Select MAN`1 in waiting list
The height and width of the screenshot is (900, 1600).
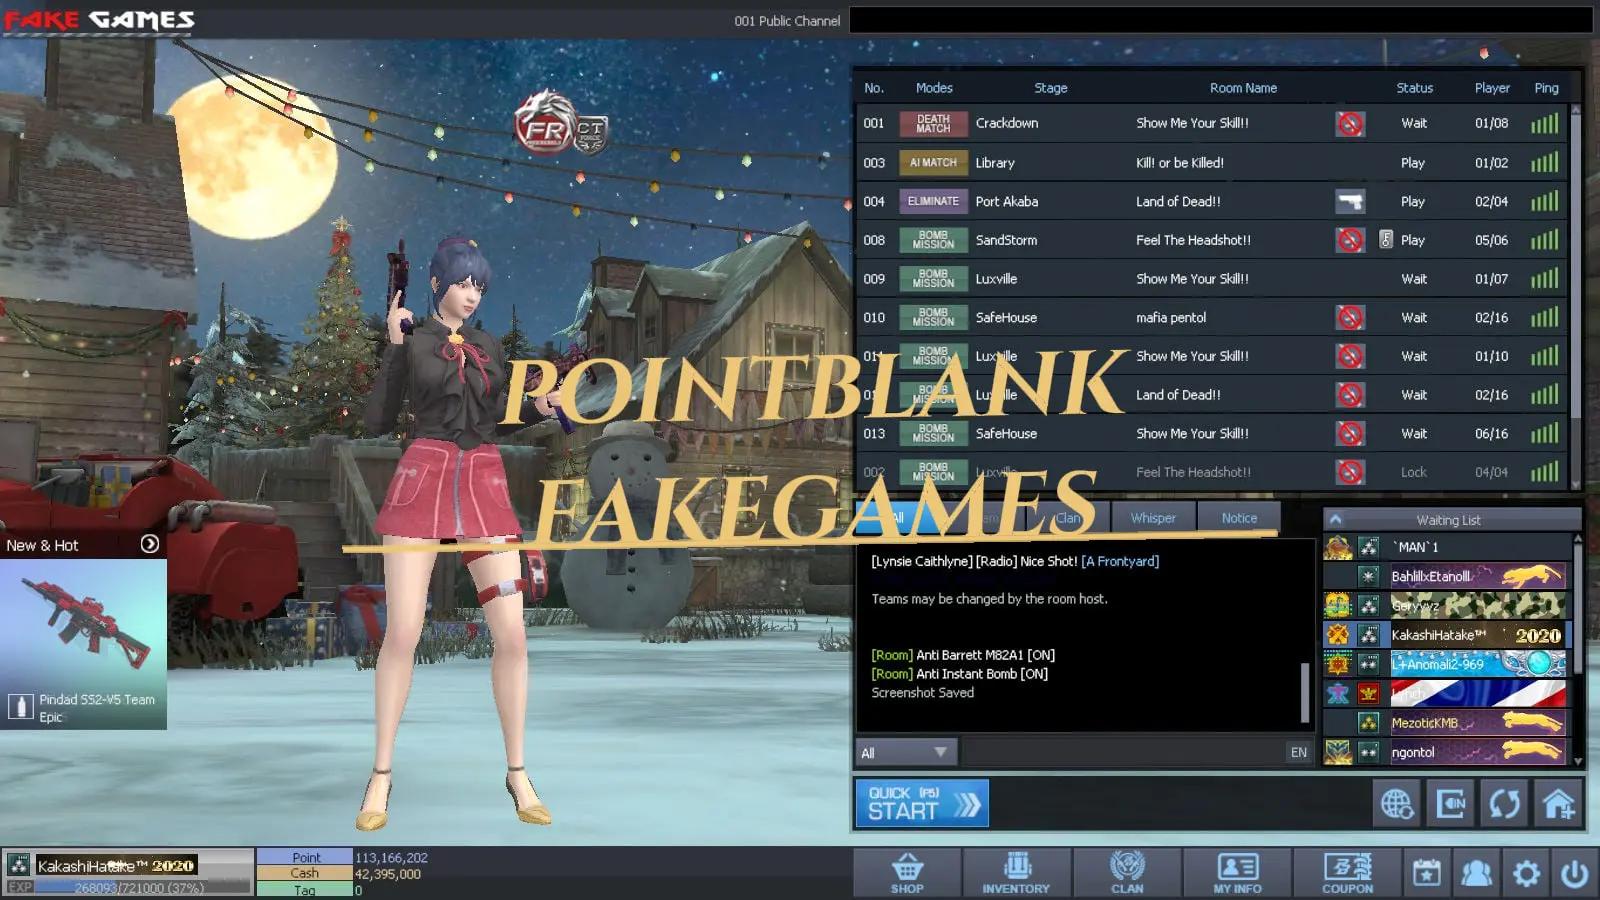tap(1445, 547)
